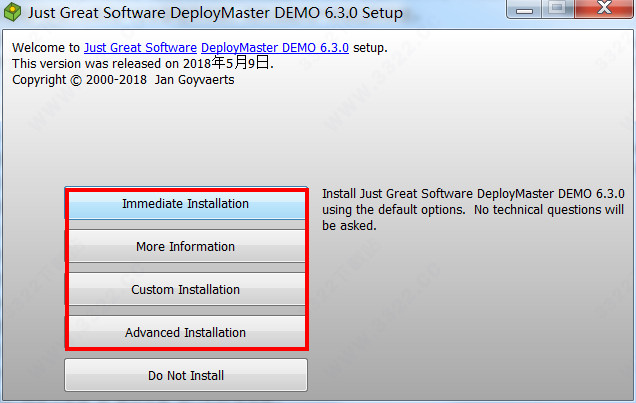Start the Immediate Installation
Screen dimensions: 636x403
point(186,204)
